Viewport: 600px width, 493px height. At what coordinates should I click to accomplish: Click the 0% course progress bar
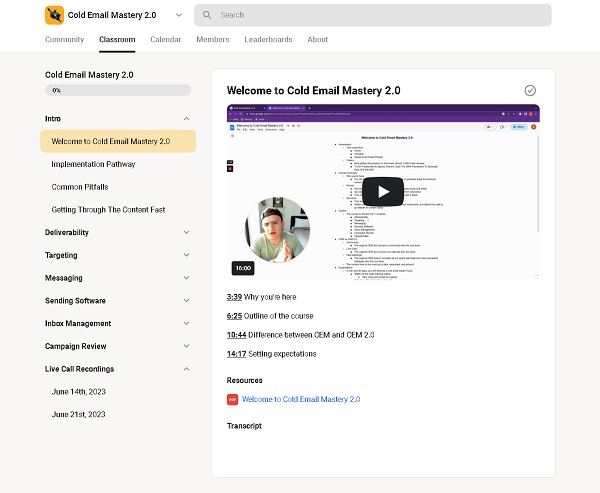[x=118, y=90]
